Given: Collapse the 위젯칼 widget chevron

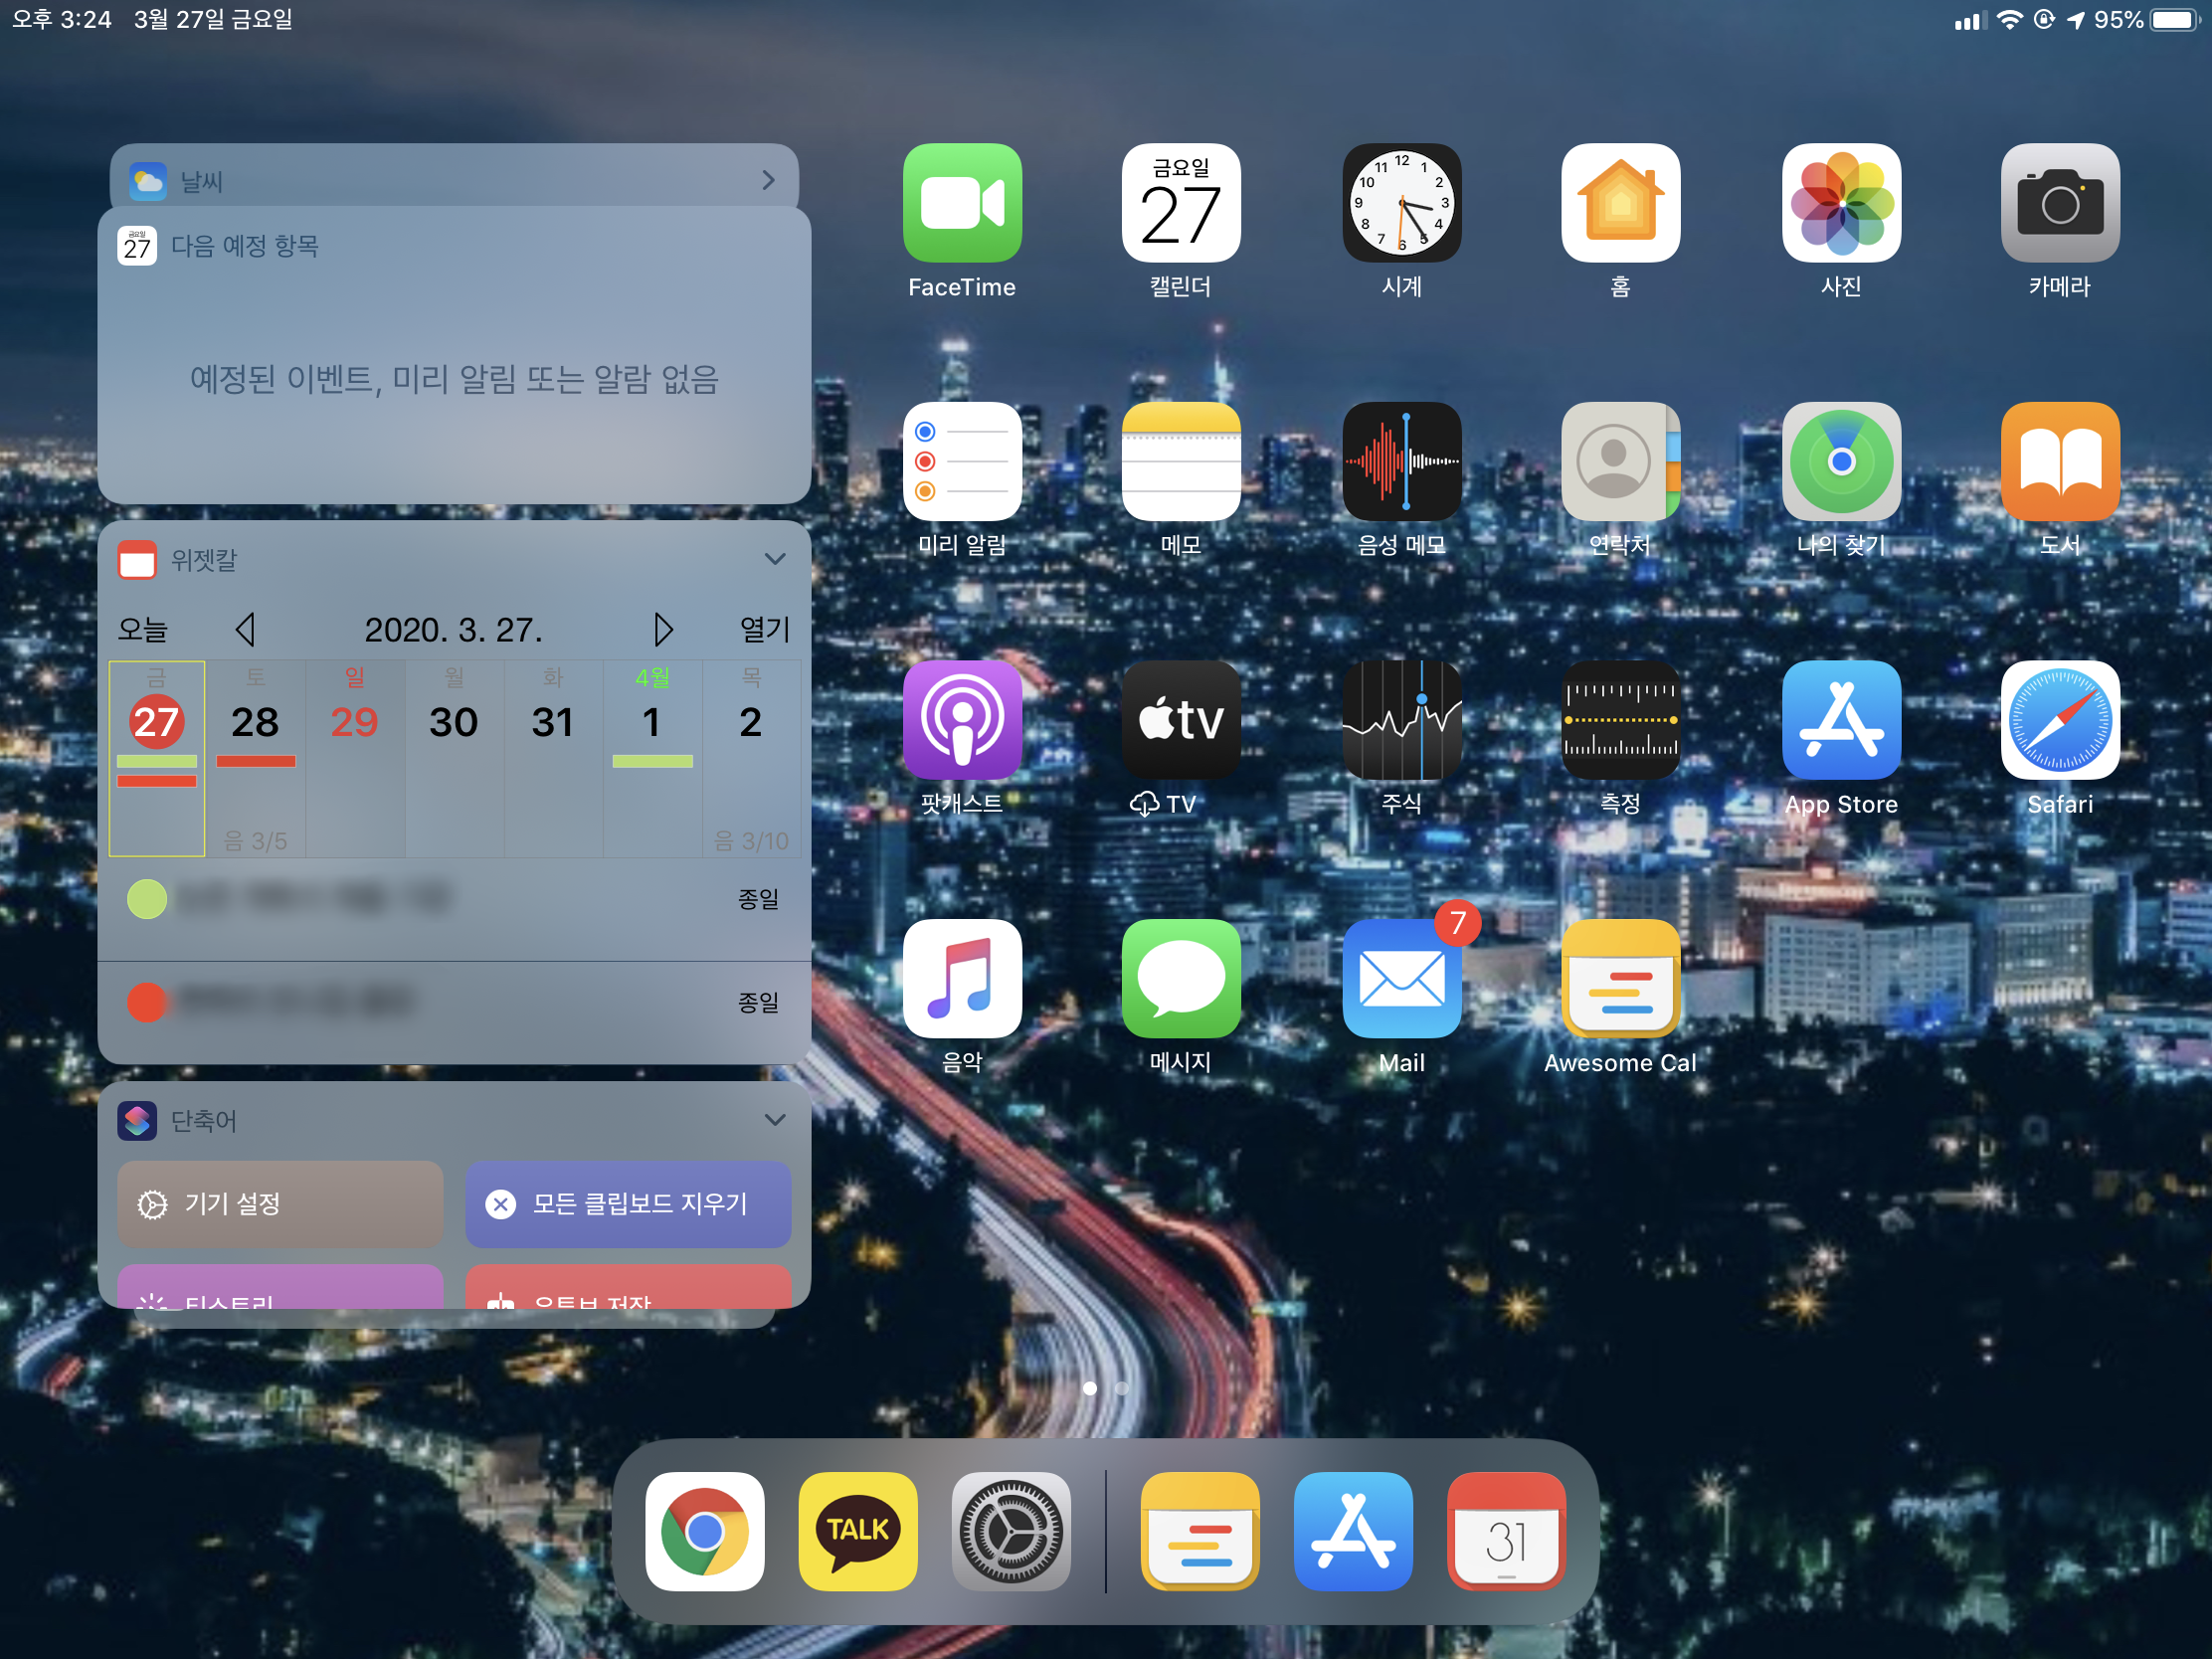Looking at the screenshot, I should pyautogui.click(x=774, y=559).
